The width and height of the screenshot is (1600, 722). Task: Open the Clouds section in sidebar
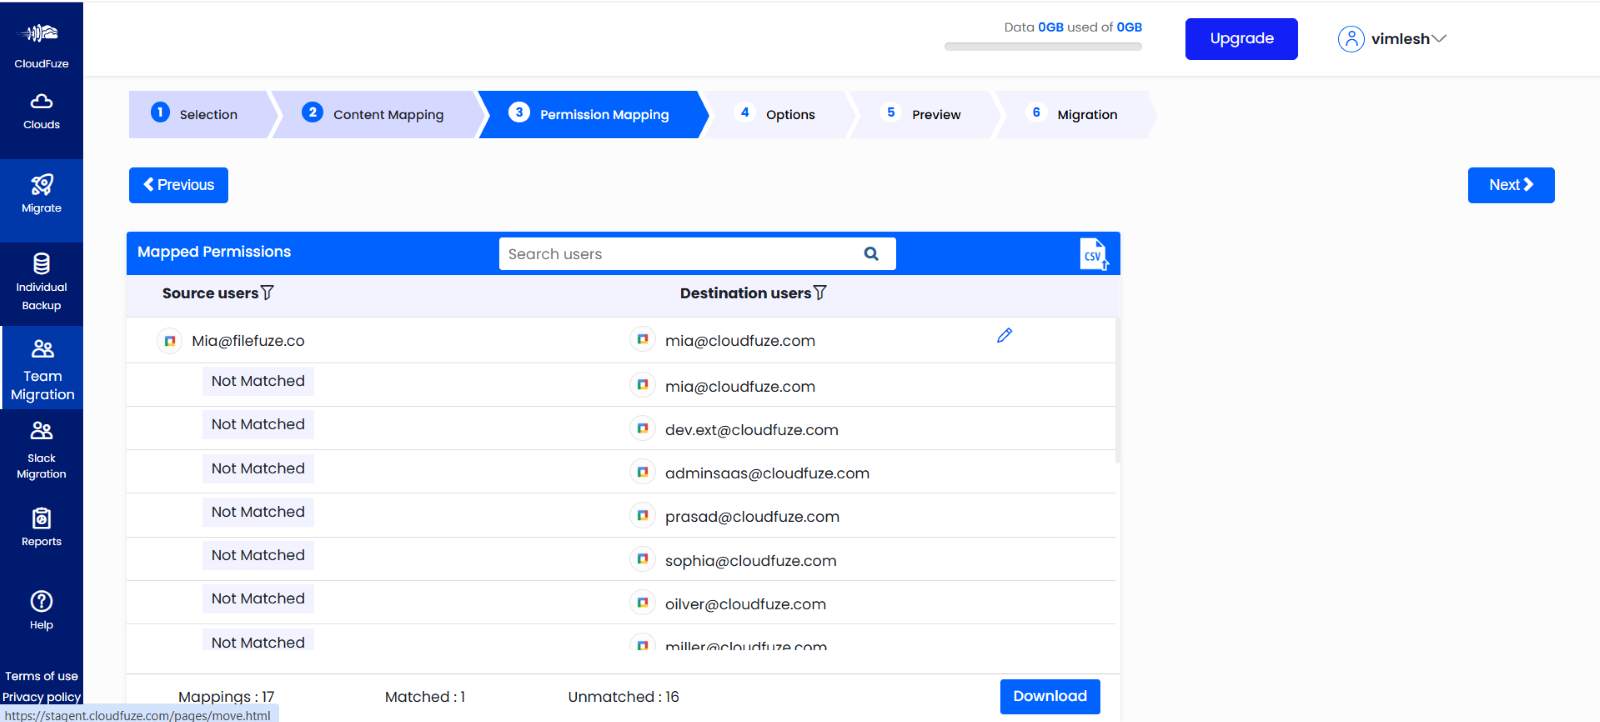point(41,111)
